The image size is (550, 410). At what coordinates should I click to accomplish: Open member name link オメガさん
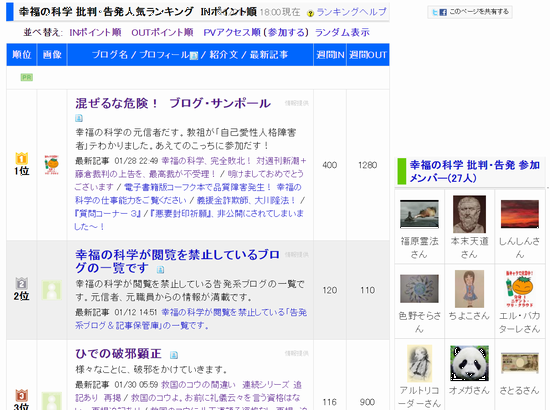[x=469, y=390]
